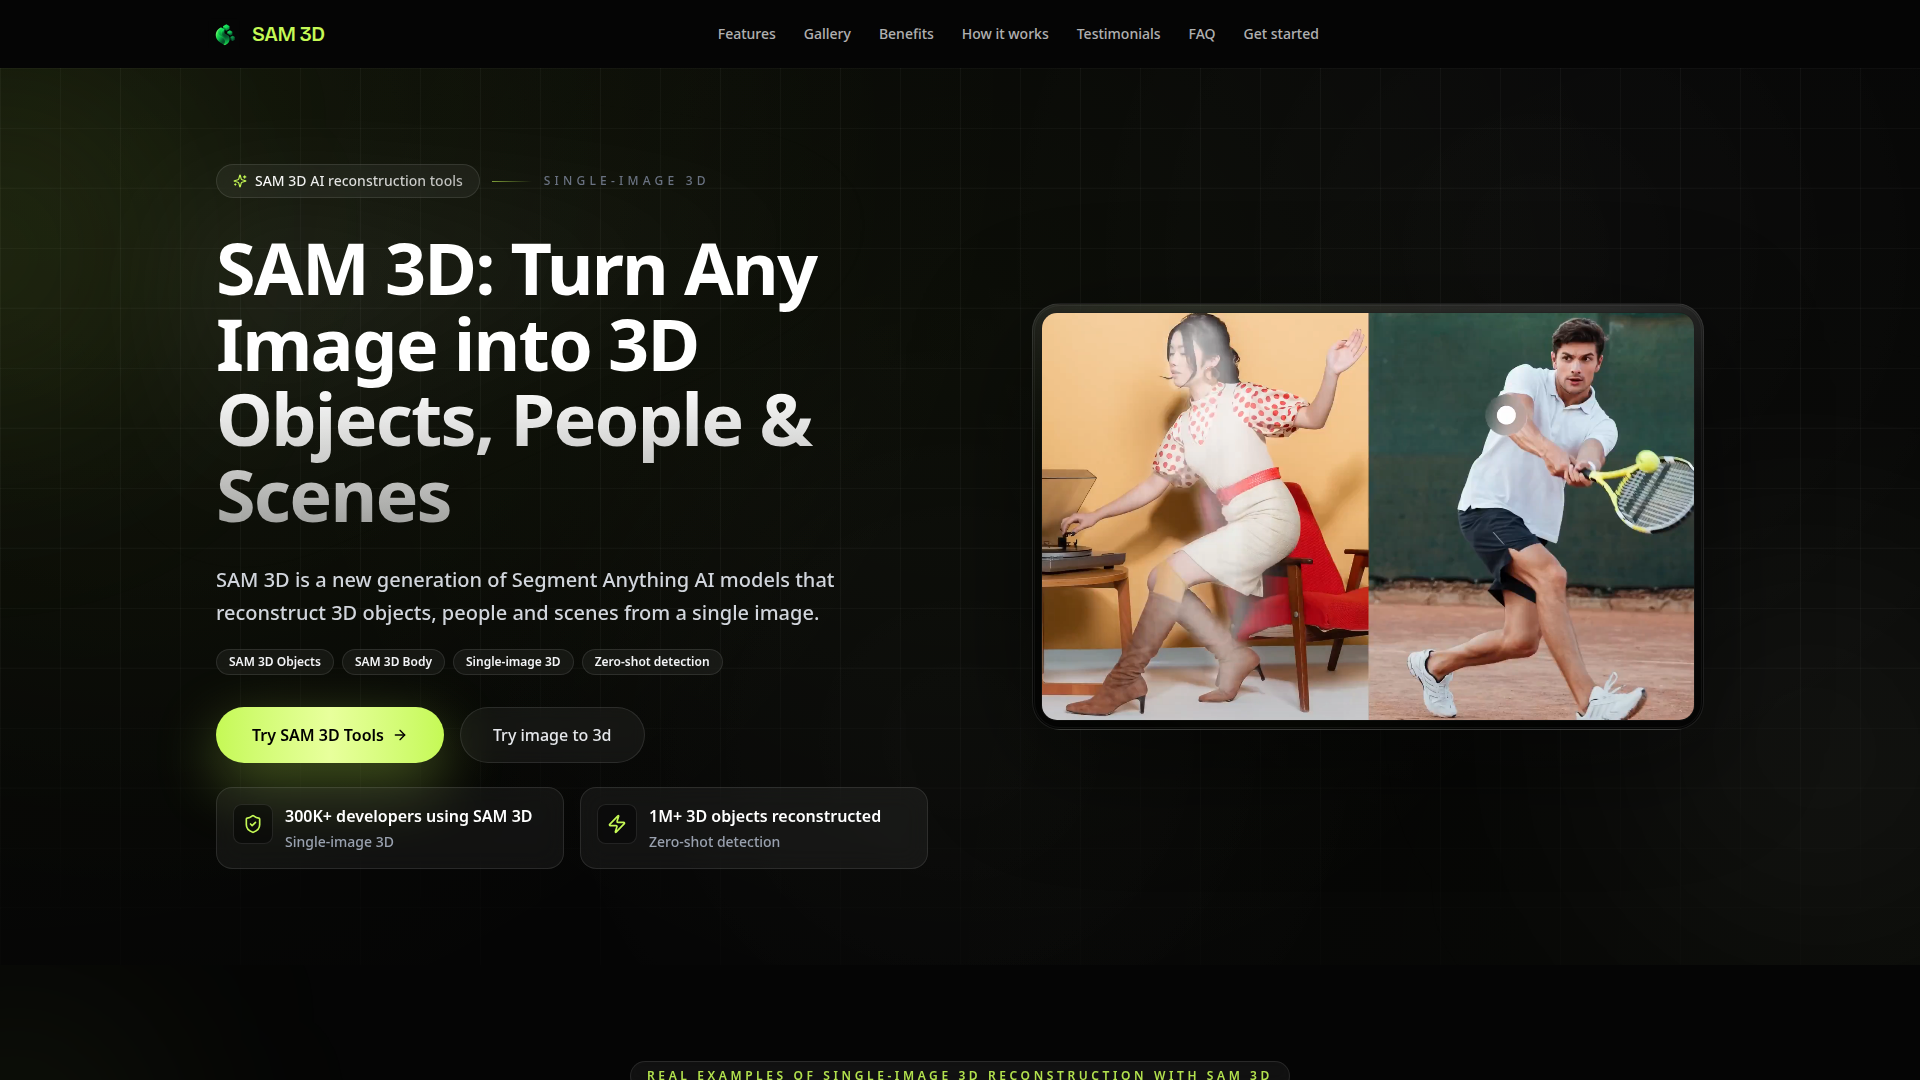Select the Zero-shot detection tag
Viewport: 1920px width, 1080px height.
(652, 662)
